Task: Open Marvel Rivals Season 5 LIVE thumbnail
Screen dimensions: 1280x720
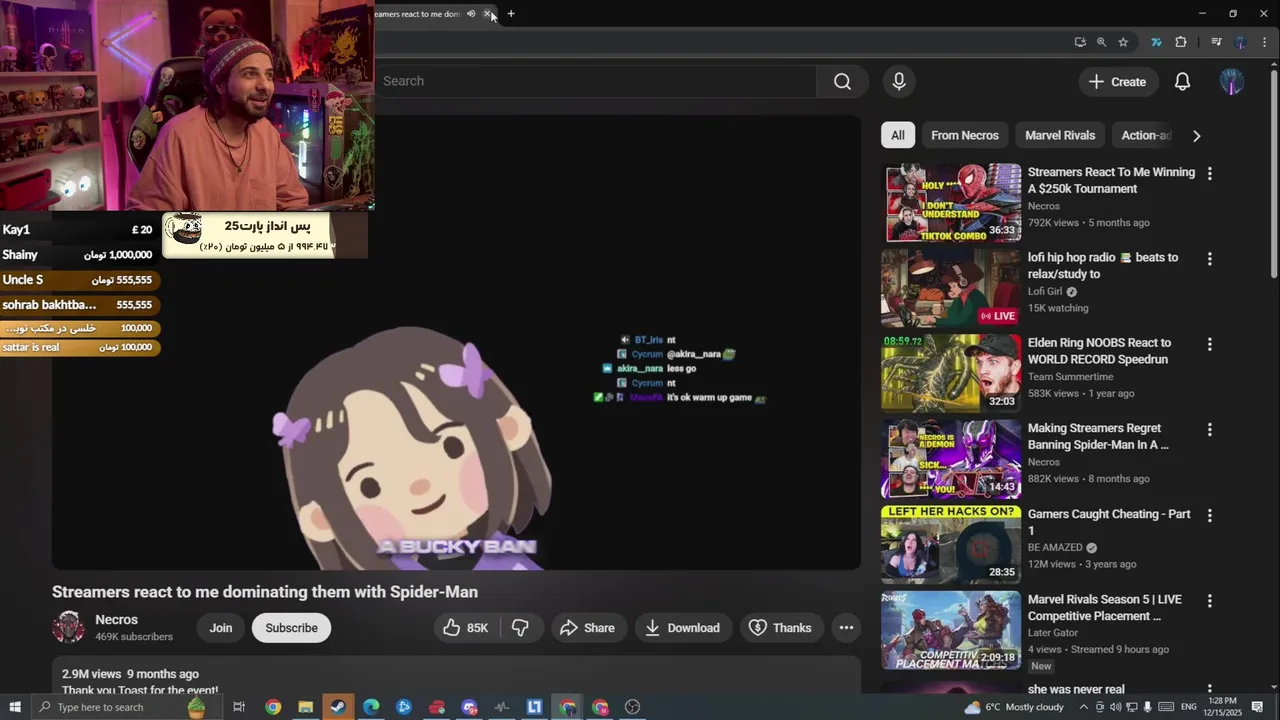Action: 951,630
